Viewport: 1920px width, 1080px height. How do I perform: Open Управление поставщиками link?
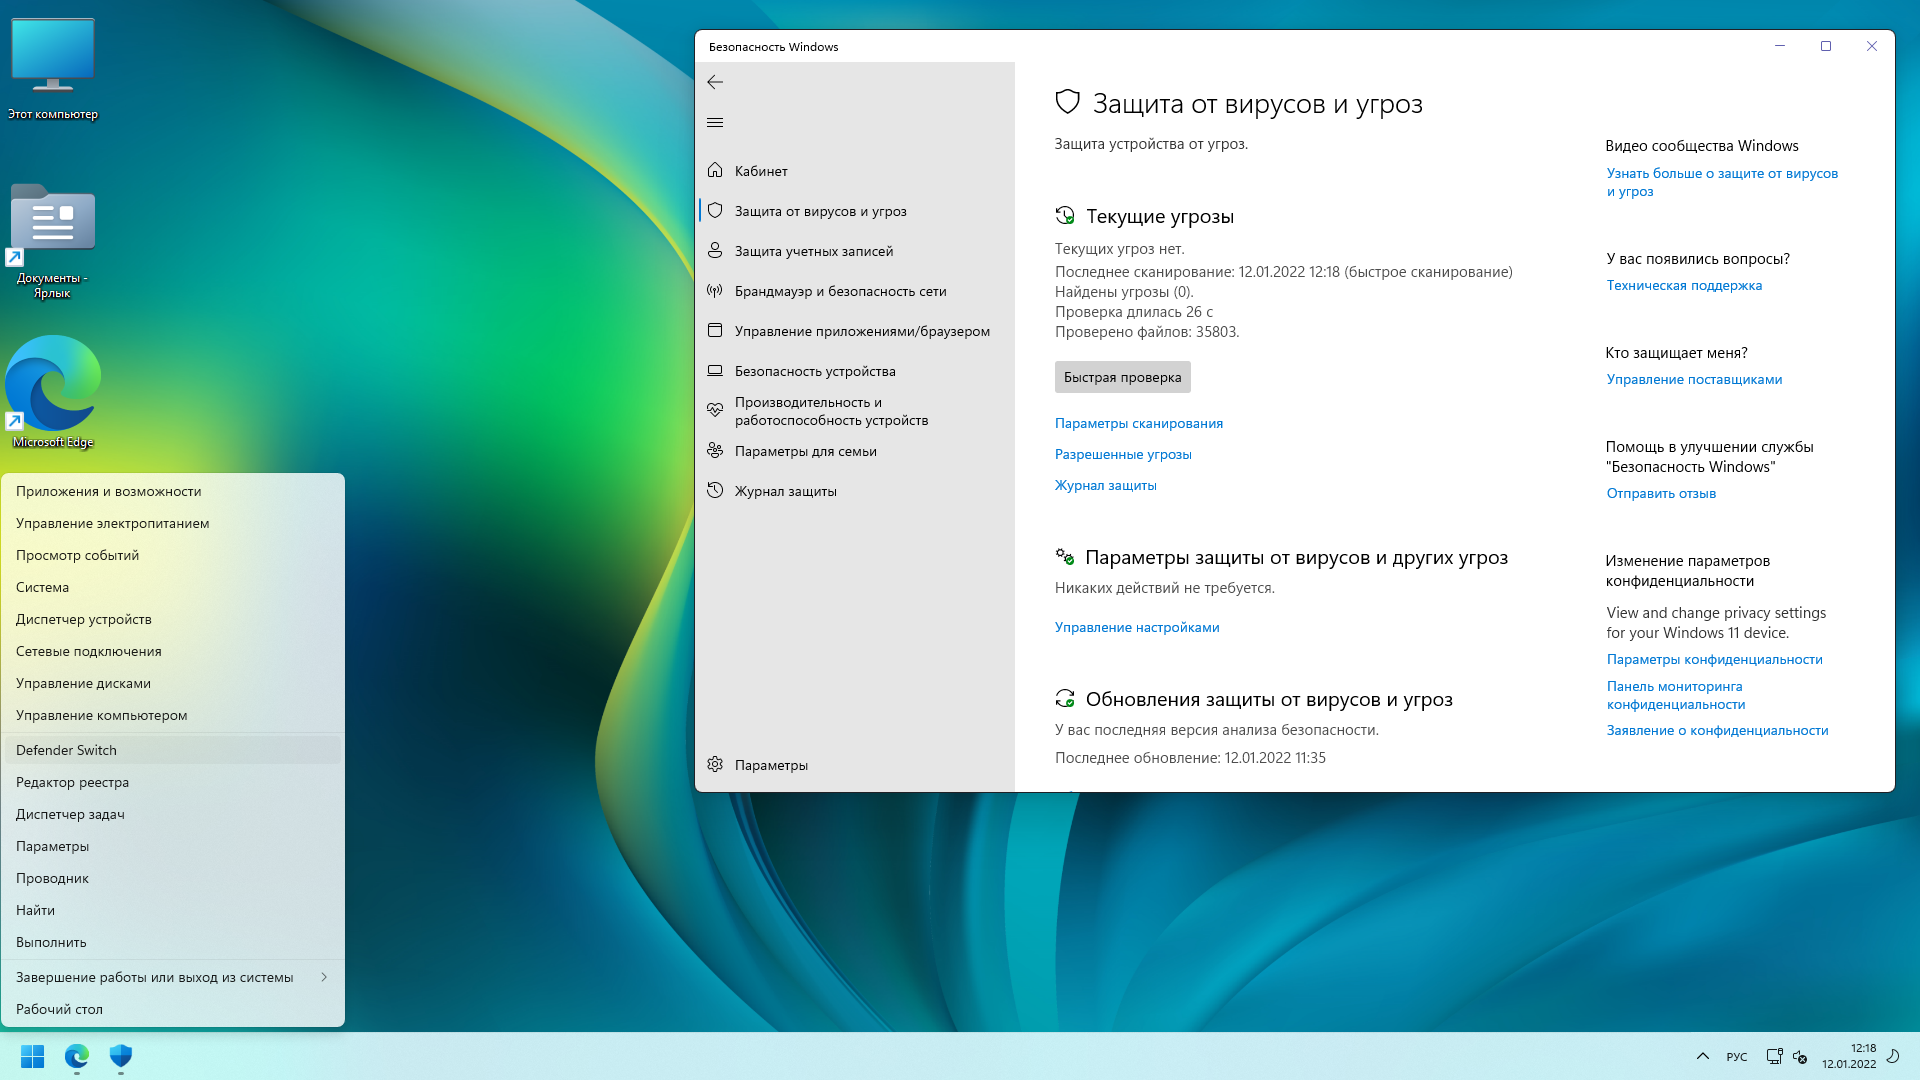tap(1694, 379)
